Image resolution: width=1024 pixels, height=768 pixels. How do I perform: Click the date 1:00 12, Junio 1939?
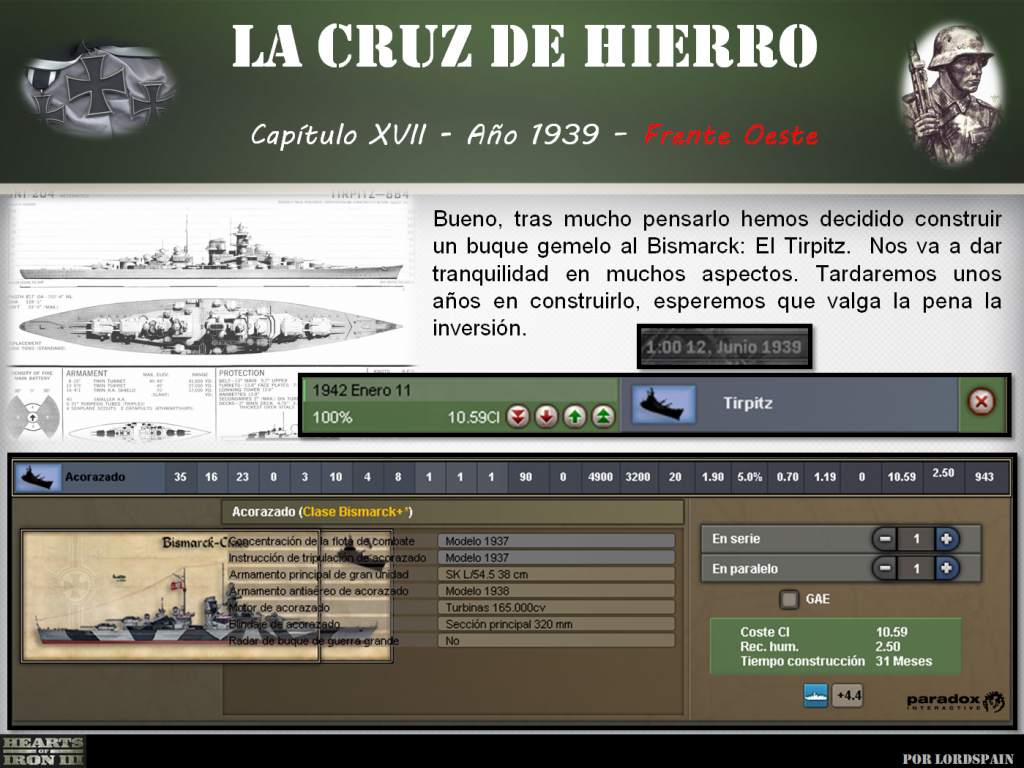(x=724, y=347)
